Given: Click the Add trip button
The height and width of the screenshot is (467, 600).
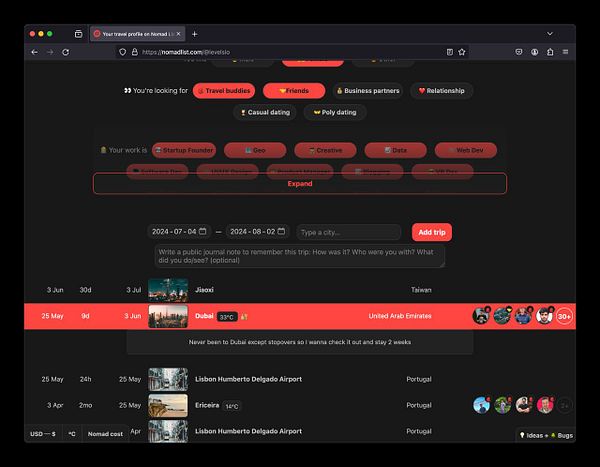Looking at the screenshot, I should coord(432,232).
